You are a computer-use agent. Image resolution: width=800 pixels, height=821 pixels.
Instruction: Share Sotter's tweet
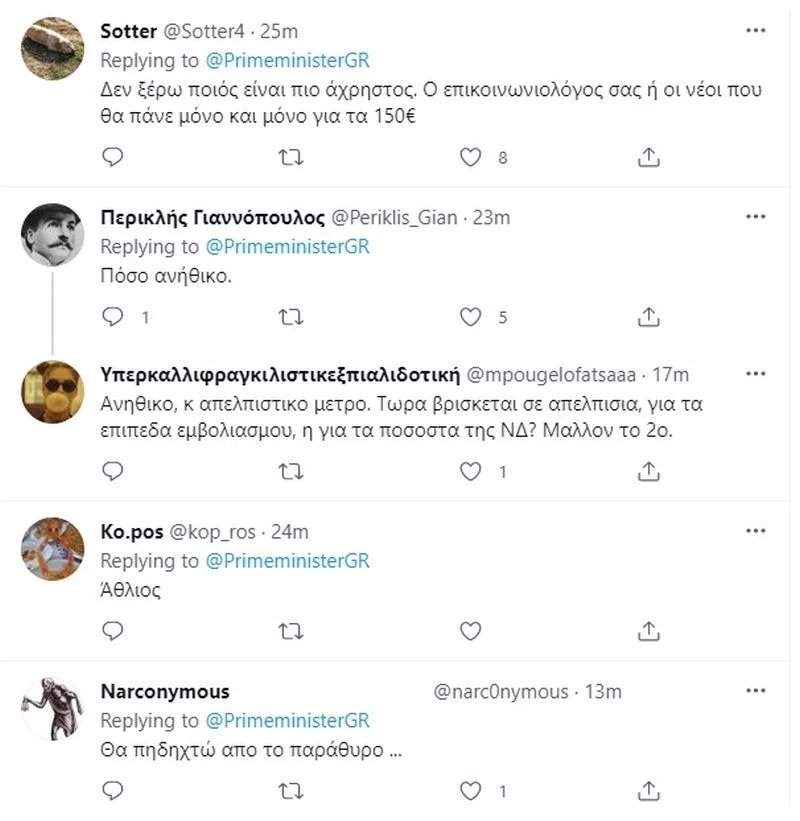click(648, 157)
